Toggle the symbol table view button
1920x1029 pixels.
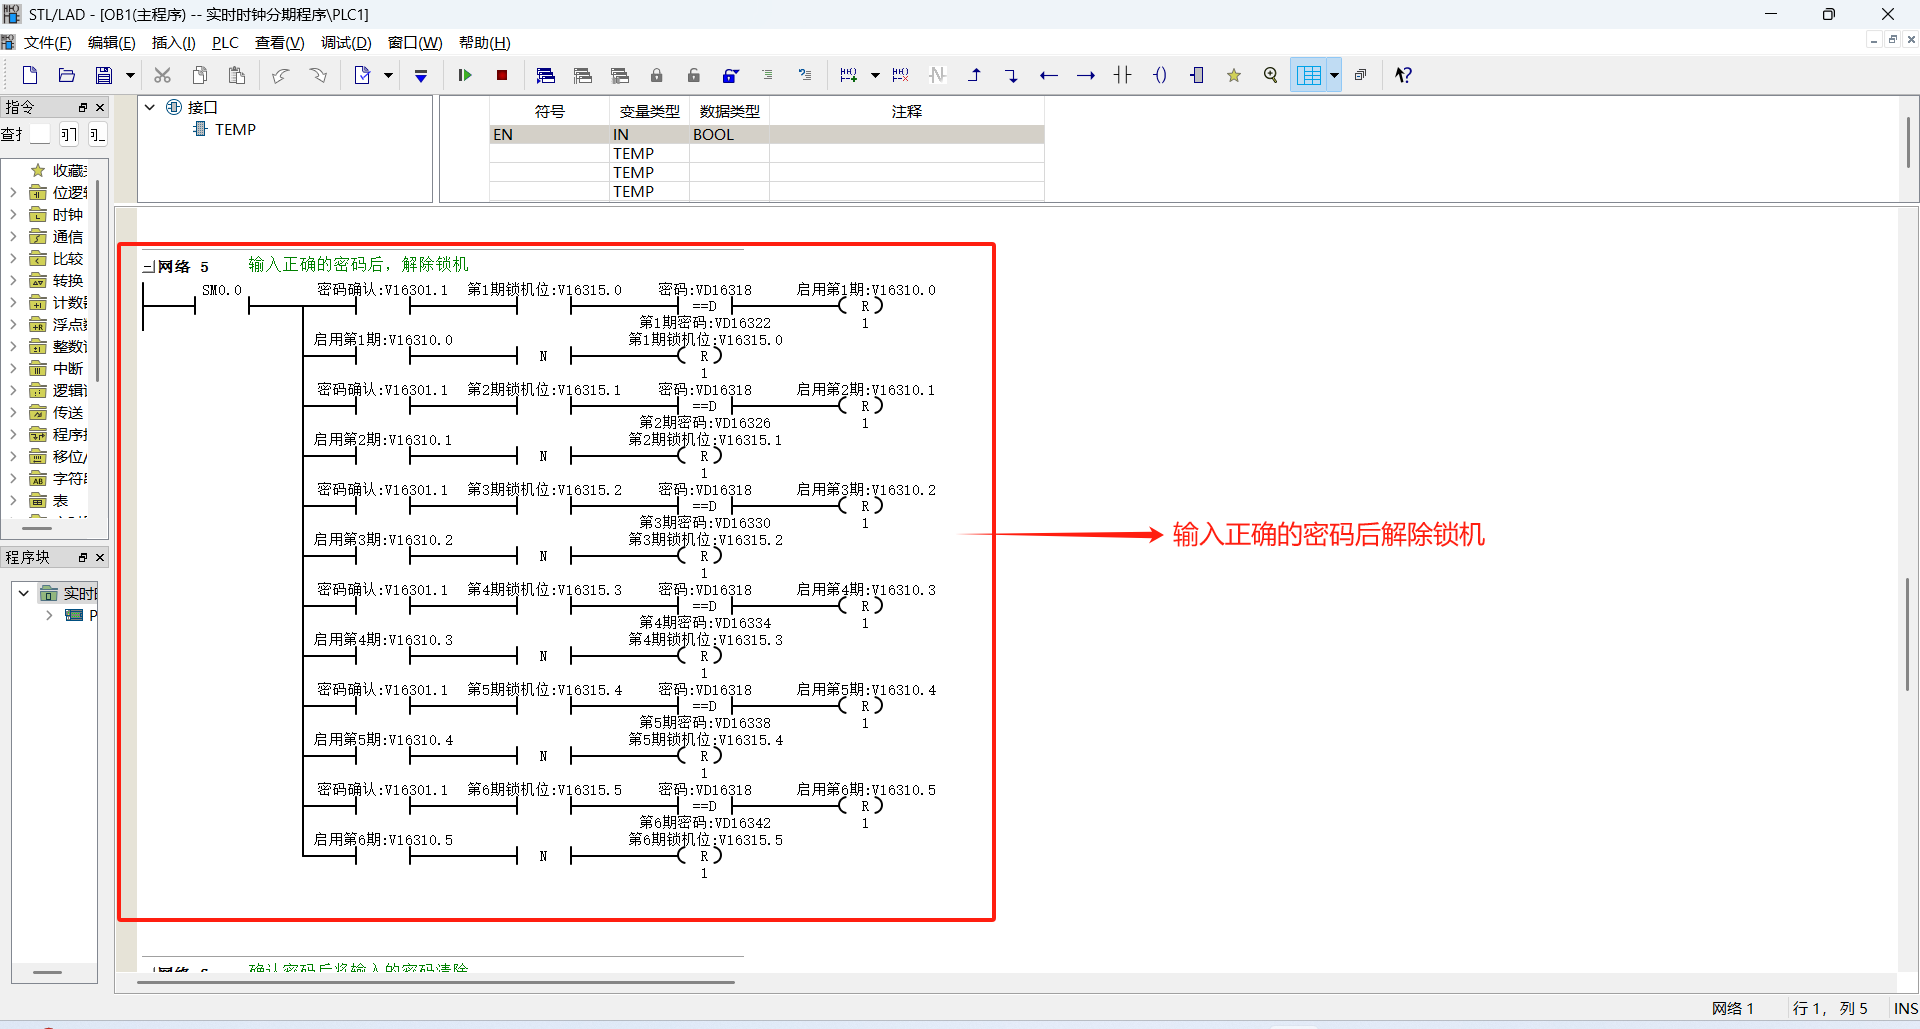1308,75
